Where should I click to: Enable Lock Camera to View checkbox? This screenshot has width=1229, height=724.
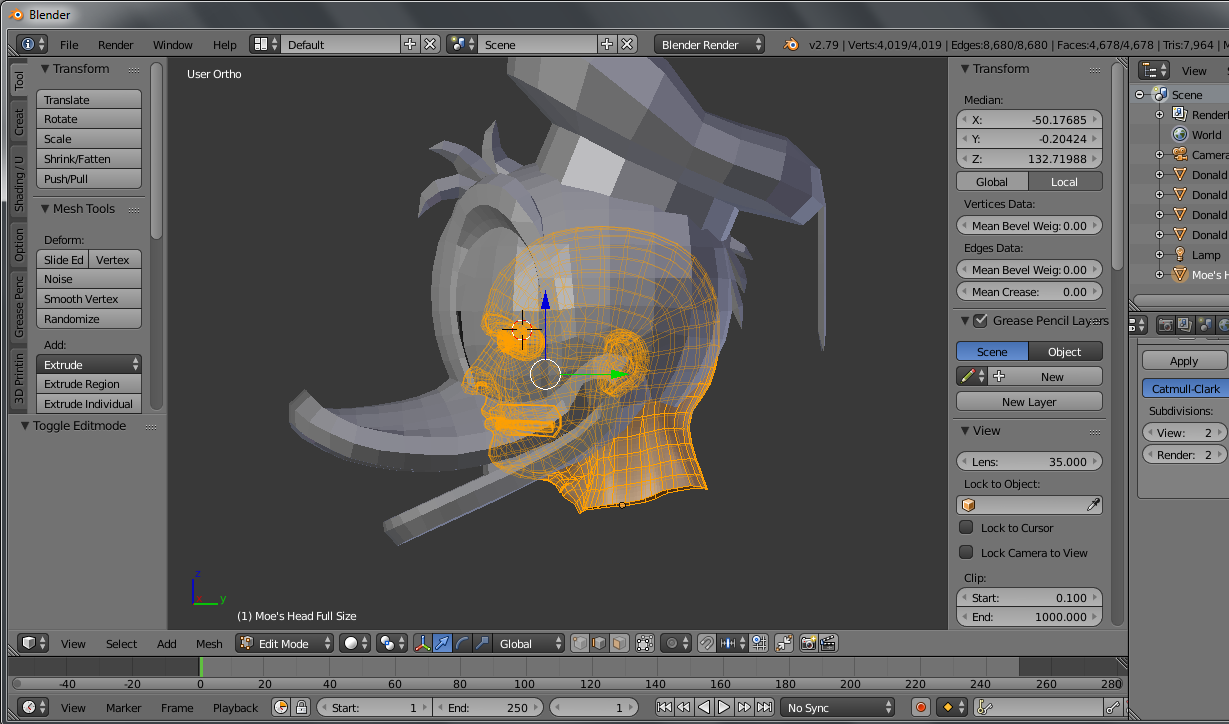point(966,552)
